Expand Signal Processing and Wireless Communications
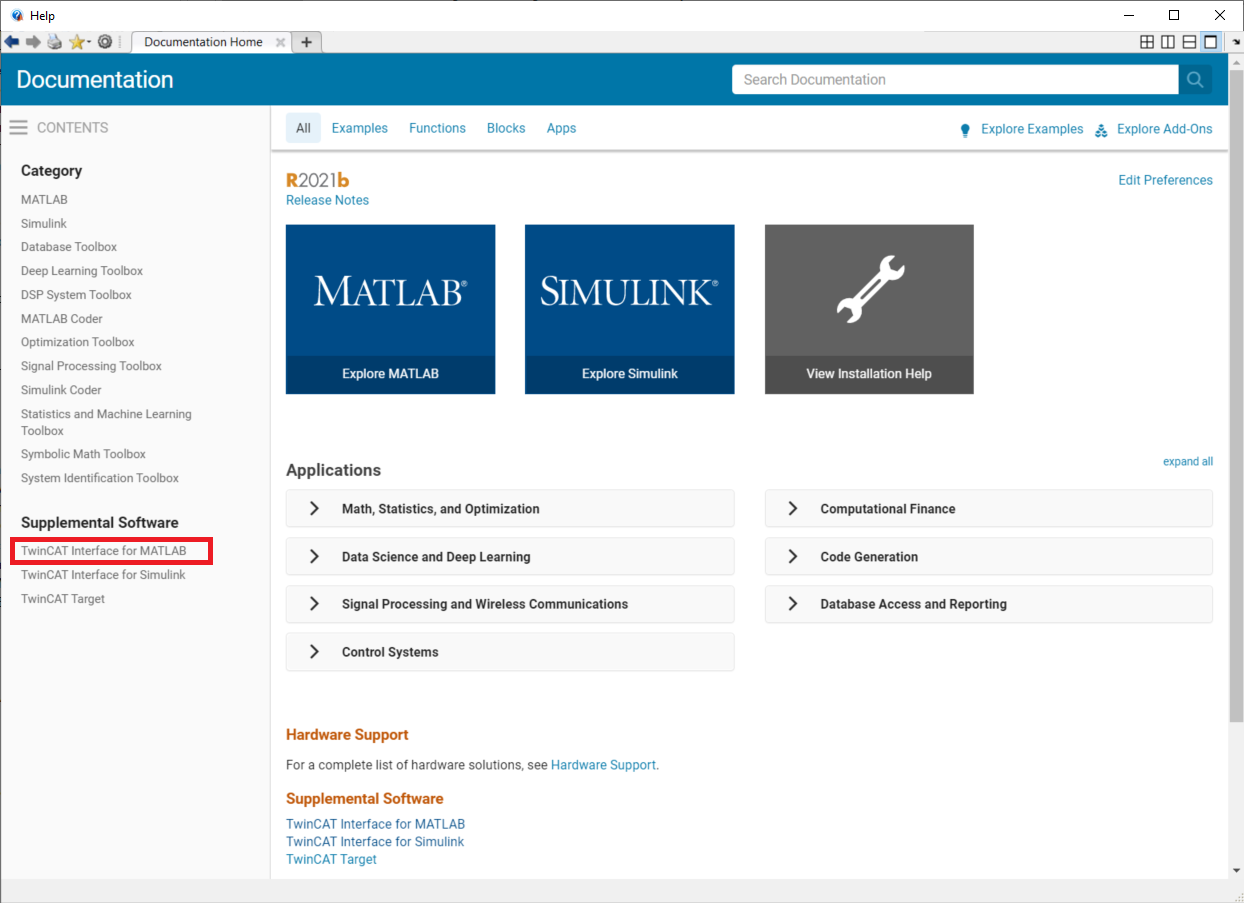Screen dimensions: 1244x903 coord(510,604)
